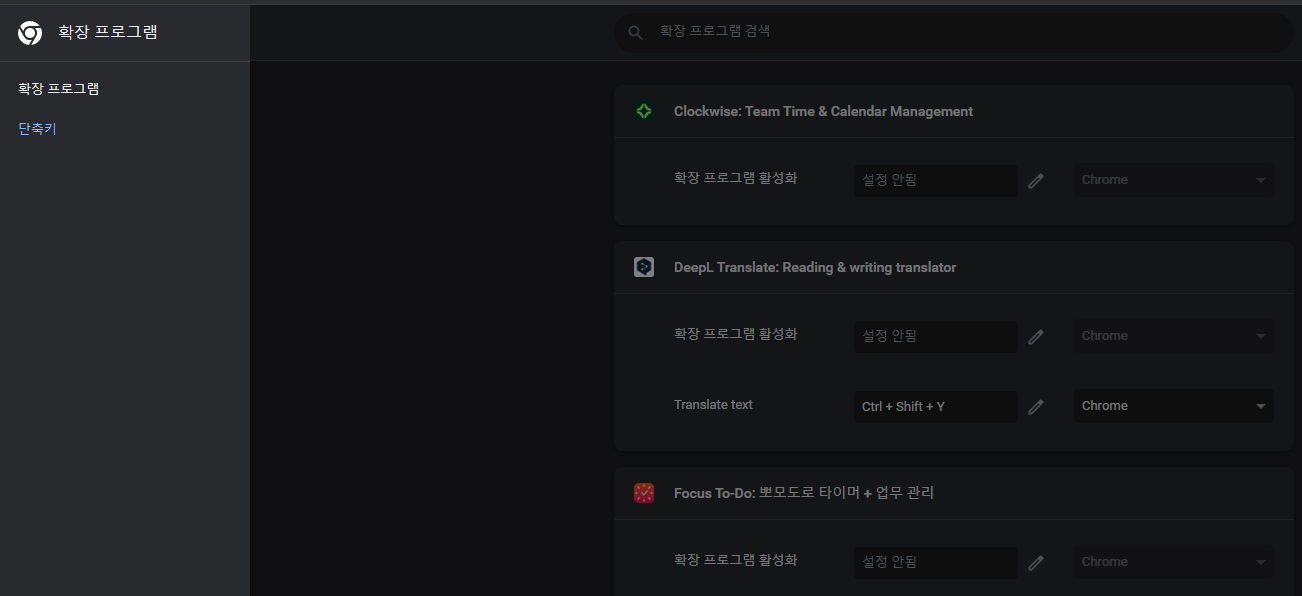The height and width of the screenshot is (596, 1302).
Task: Select 확장 프로그램 in the sidebar
Action: pos(59,89)
